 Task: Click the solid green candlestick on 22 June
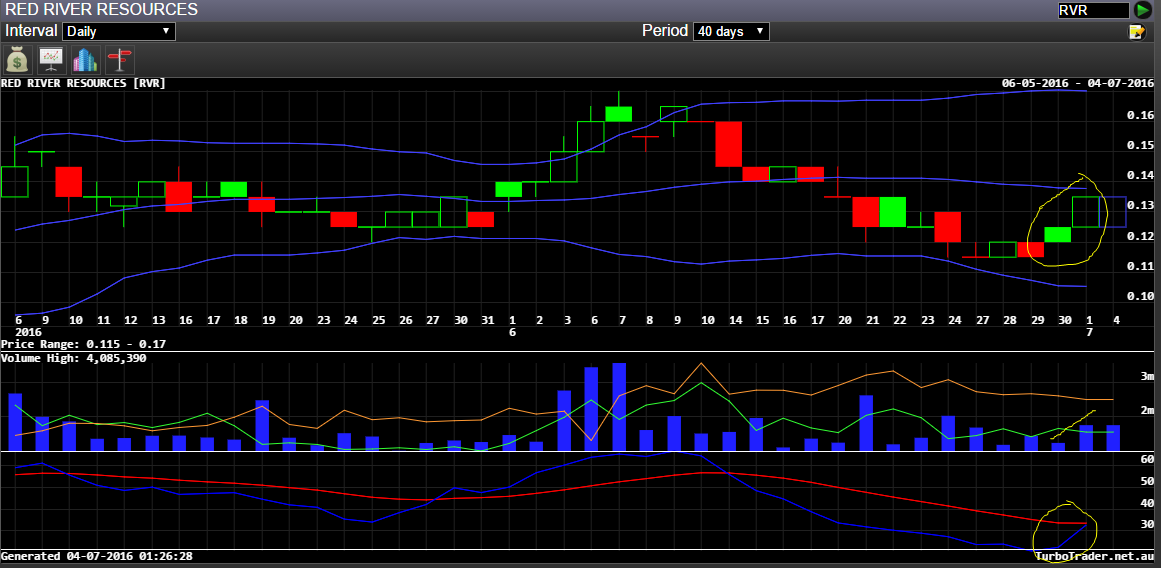[x=892, y=212]
